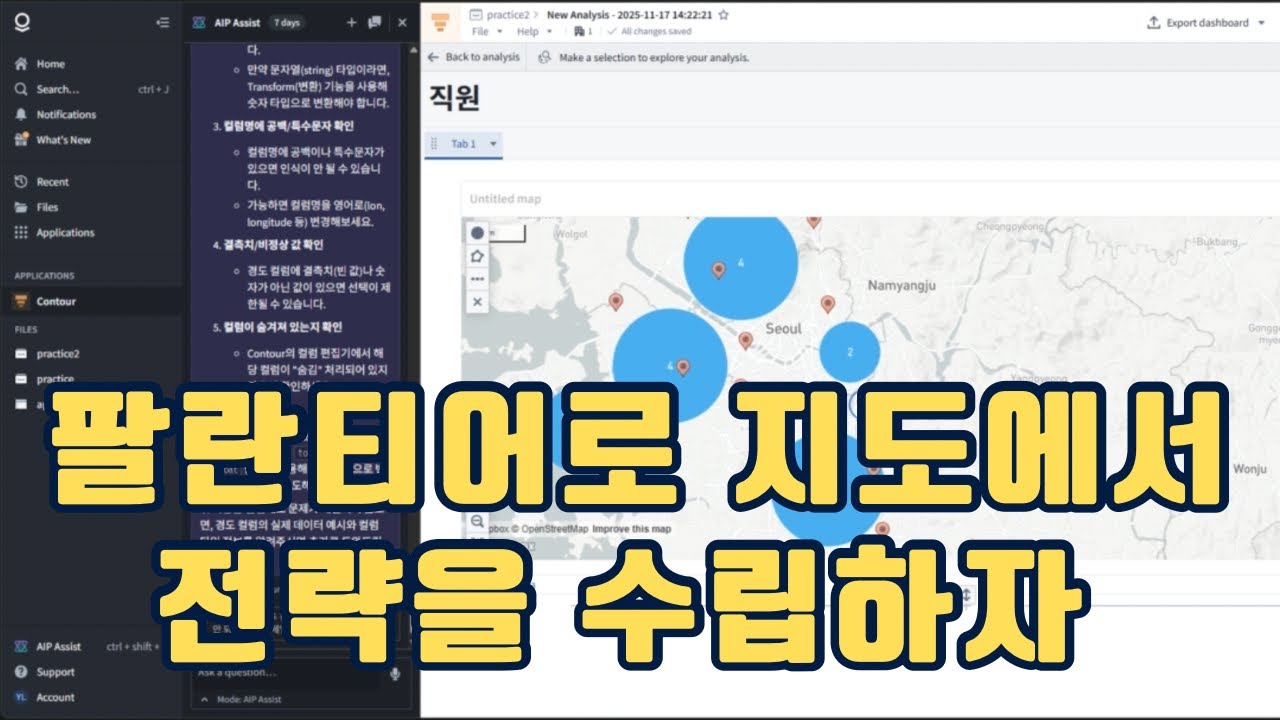The image size is (1280, 720).
Task: Click the Contour application icon in the header
Action: [440, 22]
